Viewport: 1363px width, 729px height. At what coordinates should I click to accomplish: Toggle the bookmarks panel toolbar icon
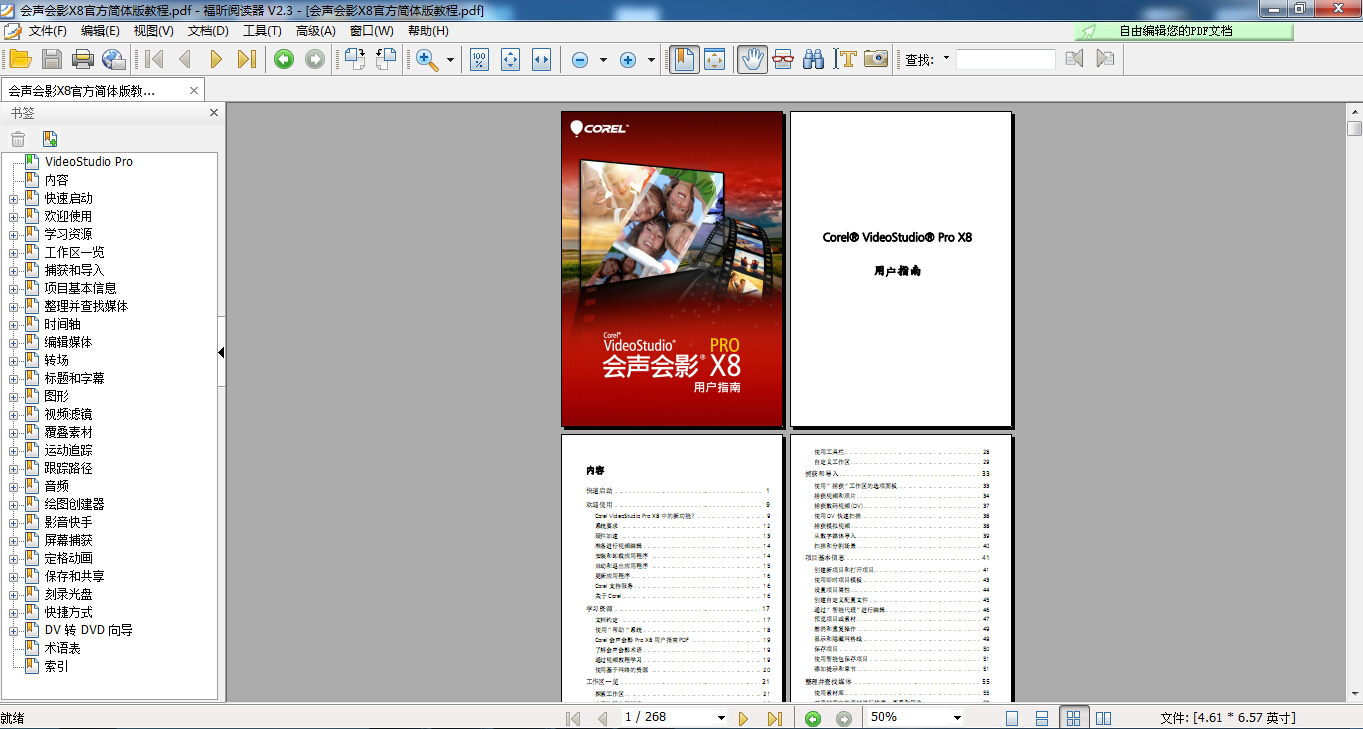(x=683, y=59)
